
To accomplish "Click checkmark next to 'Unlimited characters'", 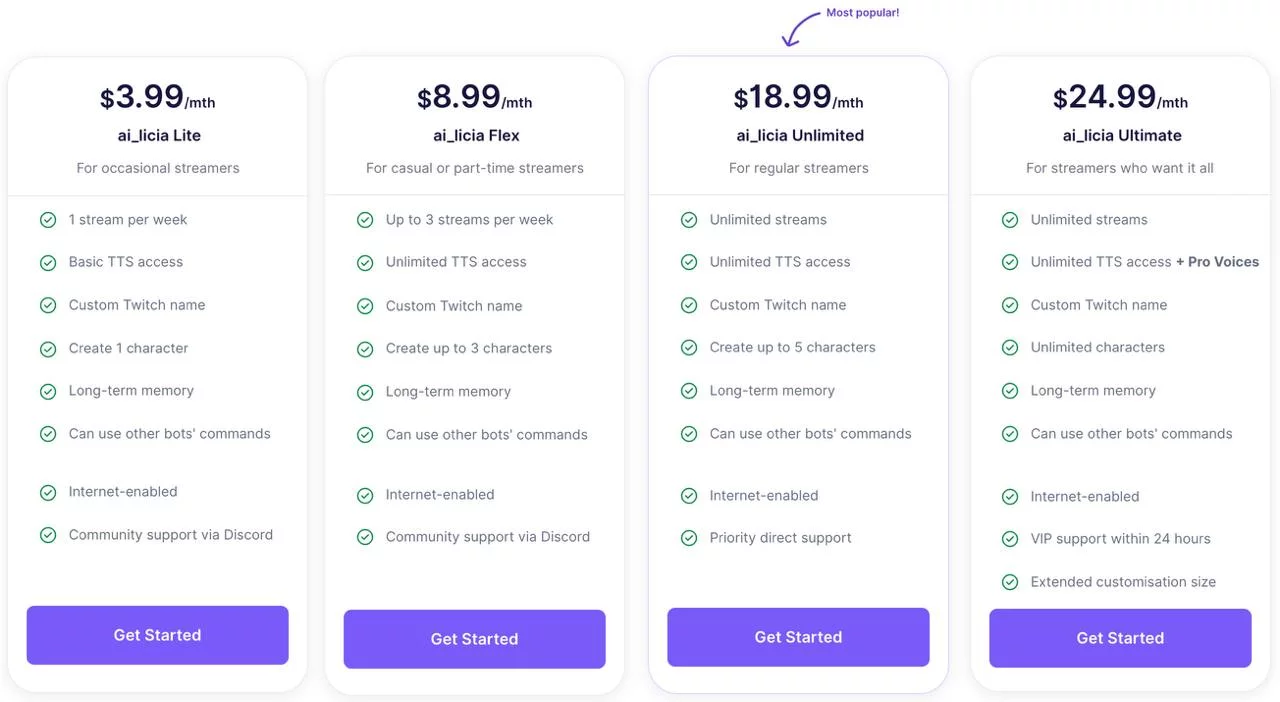I will (1010, 348).
